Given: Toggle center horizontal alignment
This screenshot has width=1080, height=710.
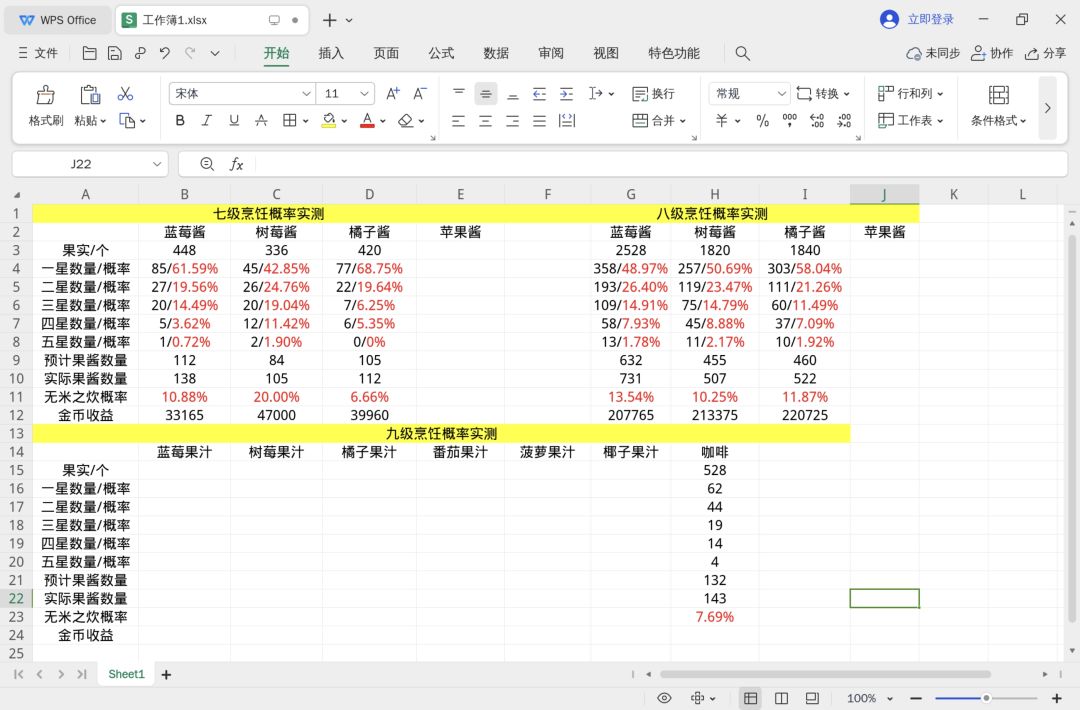Looking at the screenshot, I should tap(486, 121).
